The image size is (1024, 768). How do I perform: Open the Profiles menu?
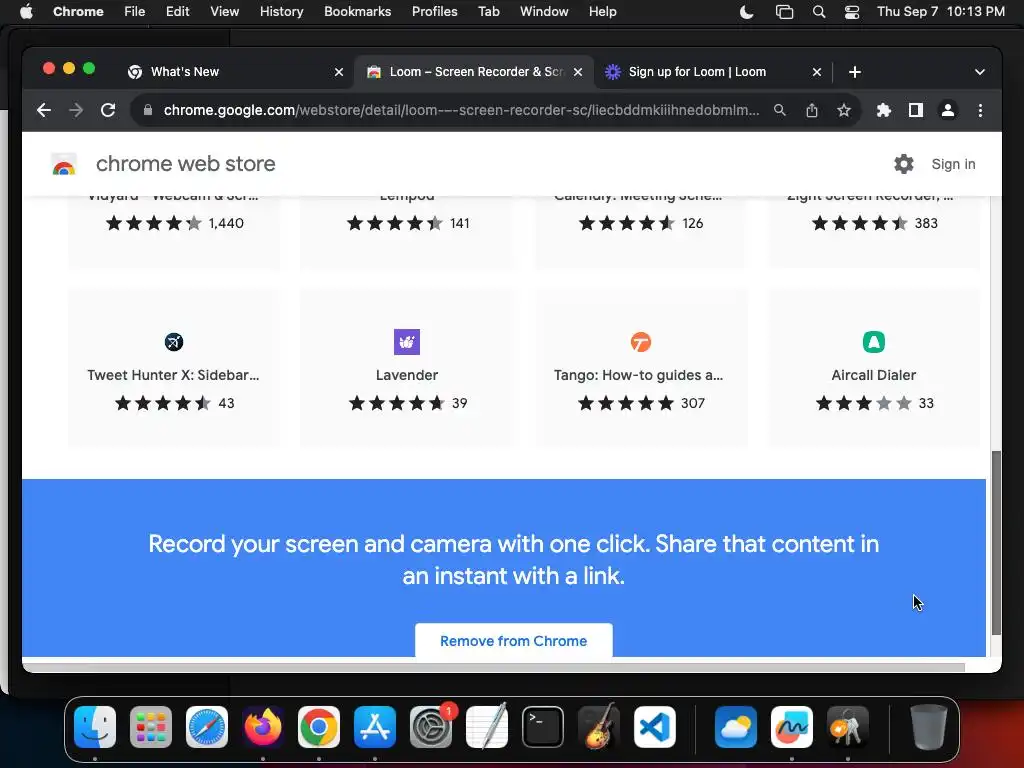(434, 12)
